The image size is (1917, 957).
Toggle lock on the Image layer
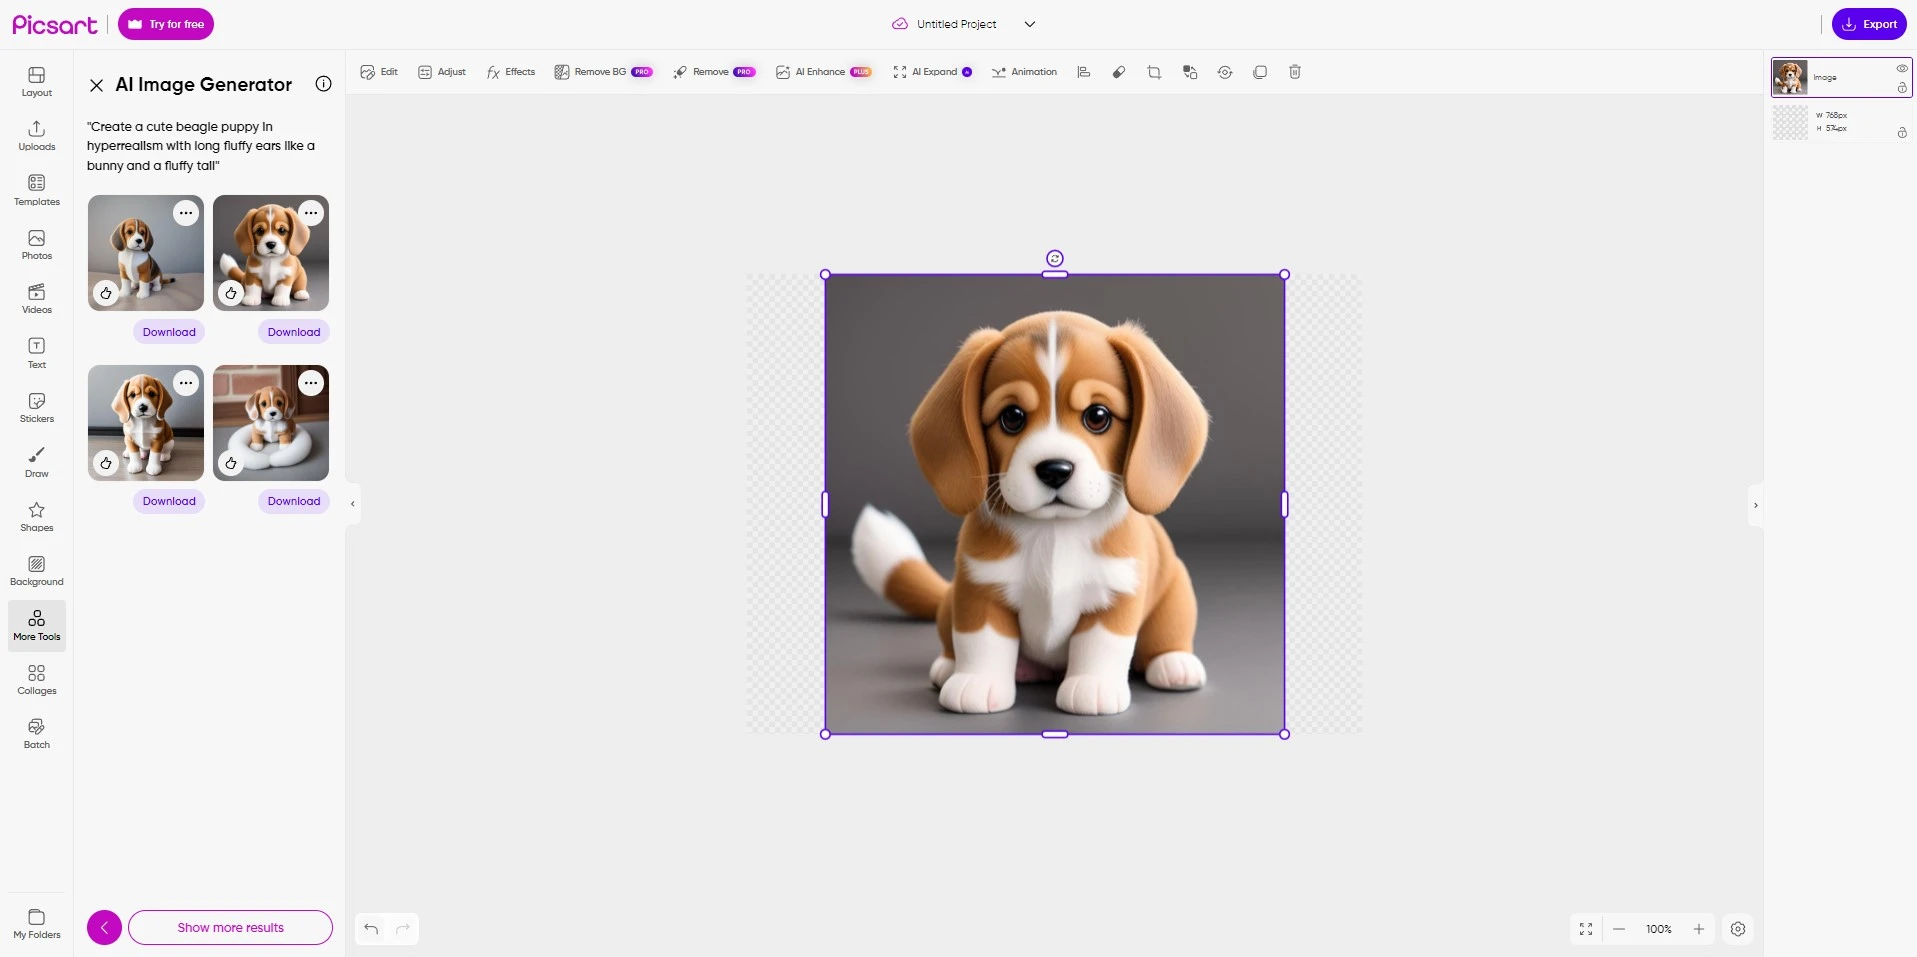(1902, 88)
